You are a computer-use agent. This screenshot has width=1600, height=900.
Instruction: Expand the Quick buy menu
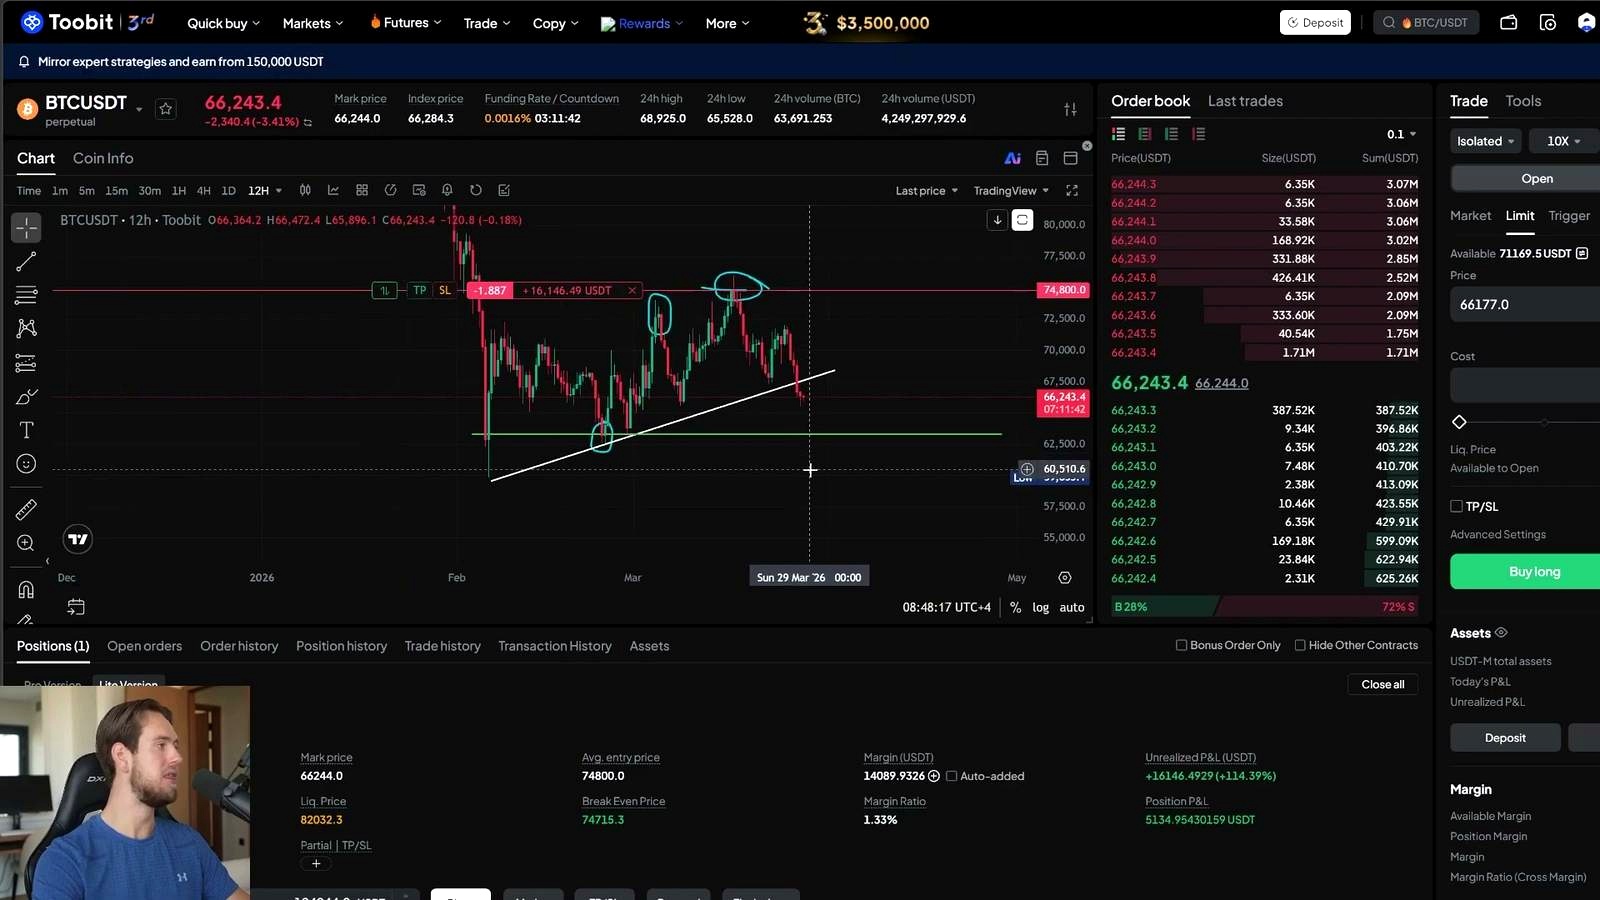[x=223, y=23]
